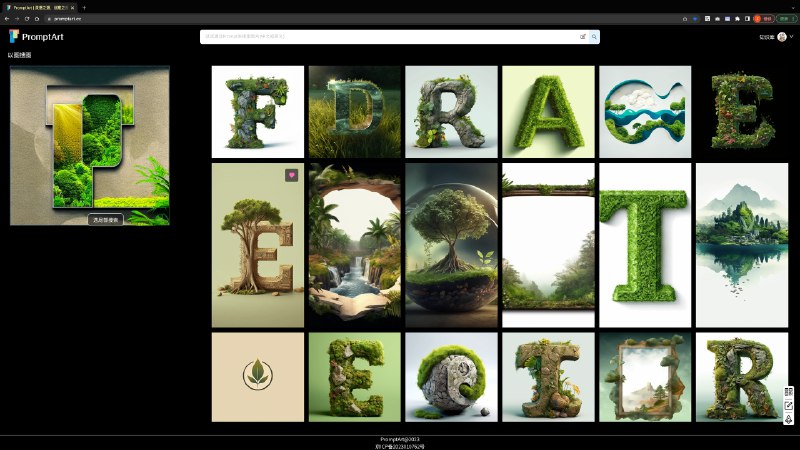
Task: Open a new browser tab with plus
Action: tap(84, 8)
